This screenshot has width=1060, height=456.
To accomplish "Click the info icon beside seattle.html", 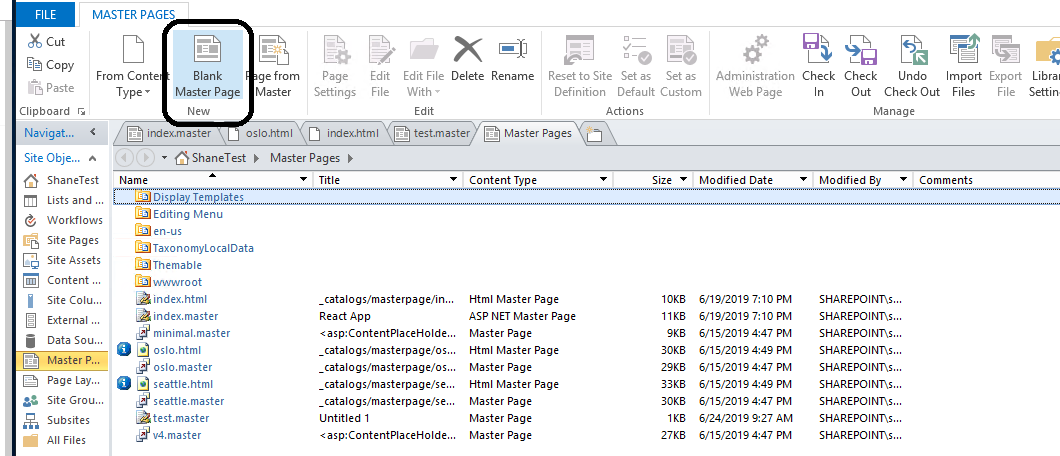I will coord(123,384).
